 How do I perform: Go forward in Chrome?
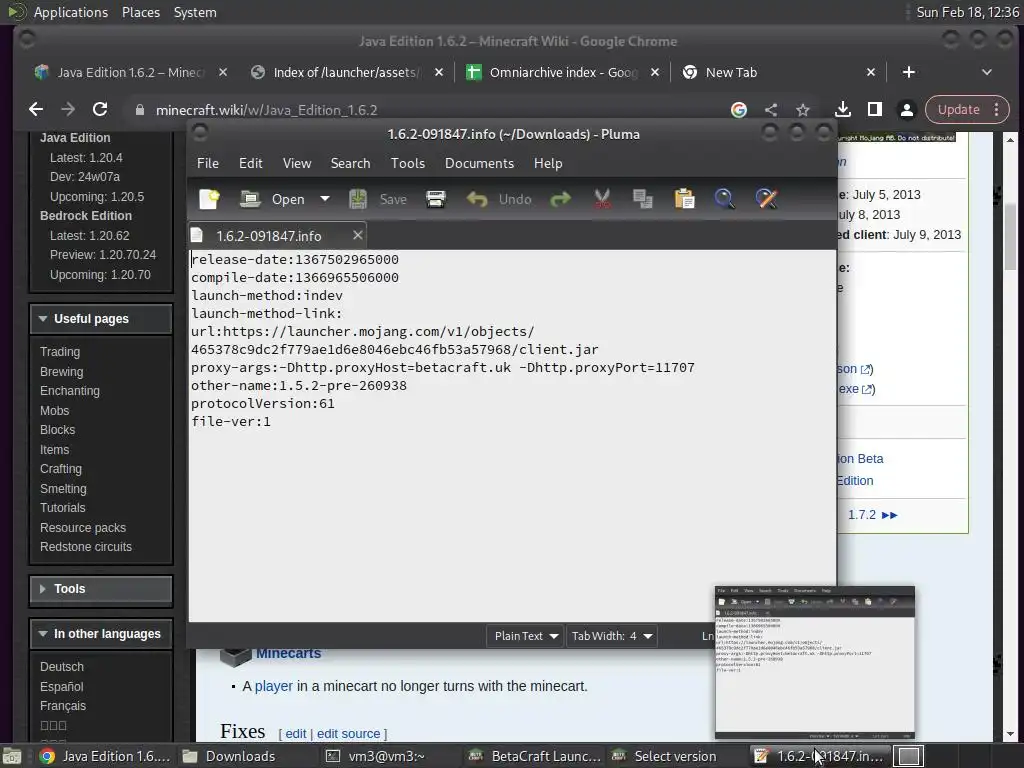(68, 110)
